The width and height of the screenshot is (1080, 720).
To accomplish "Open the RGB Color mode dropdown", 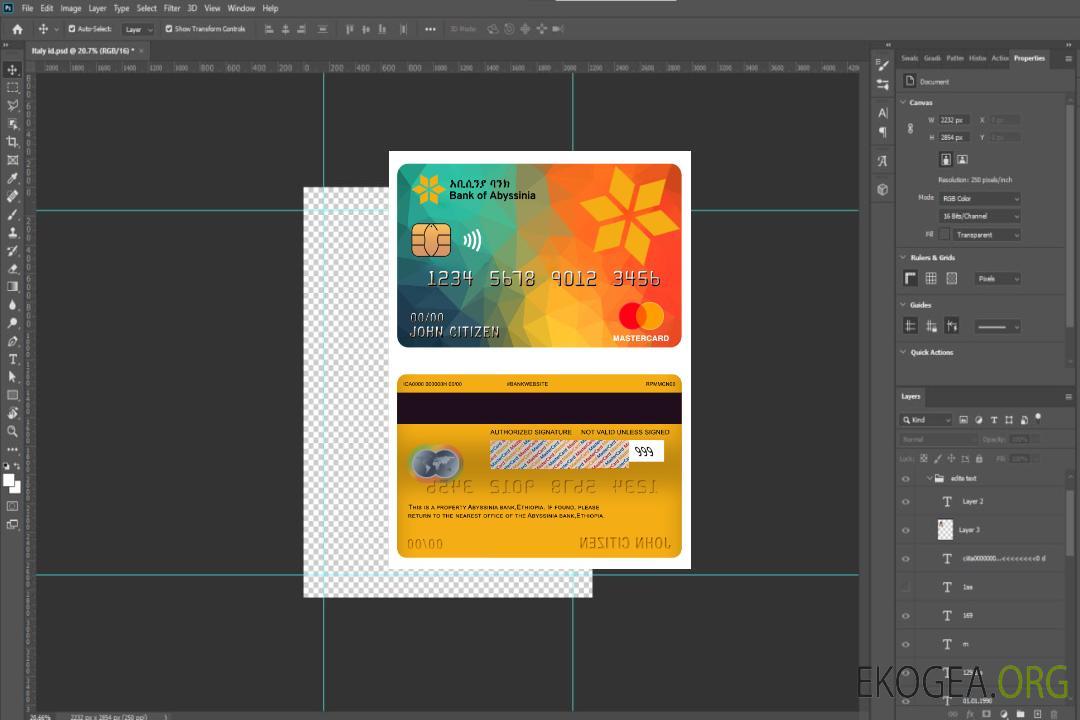I will (x=979, y=198).
